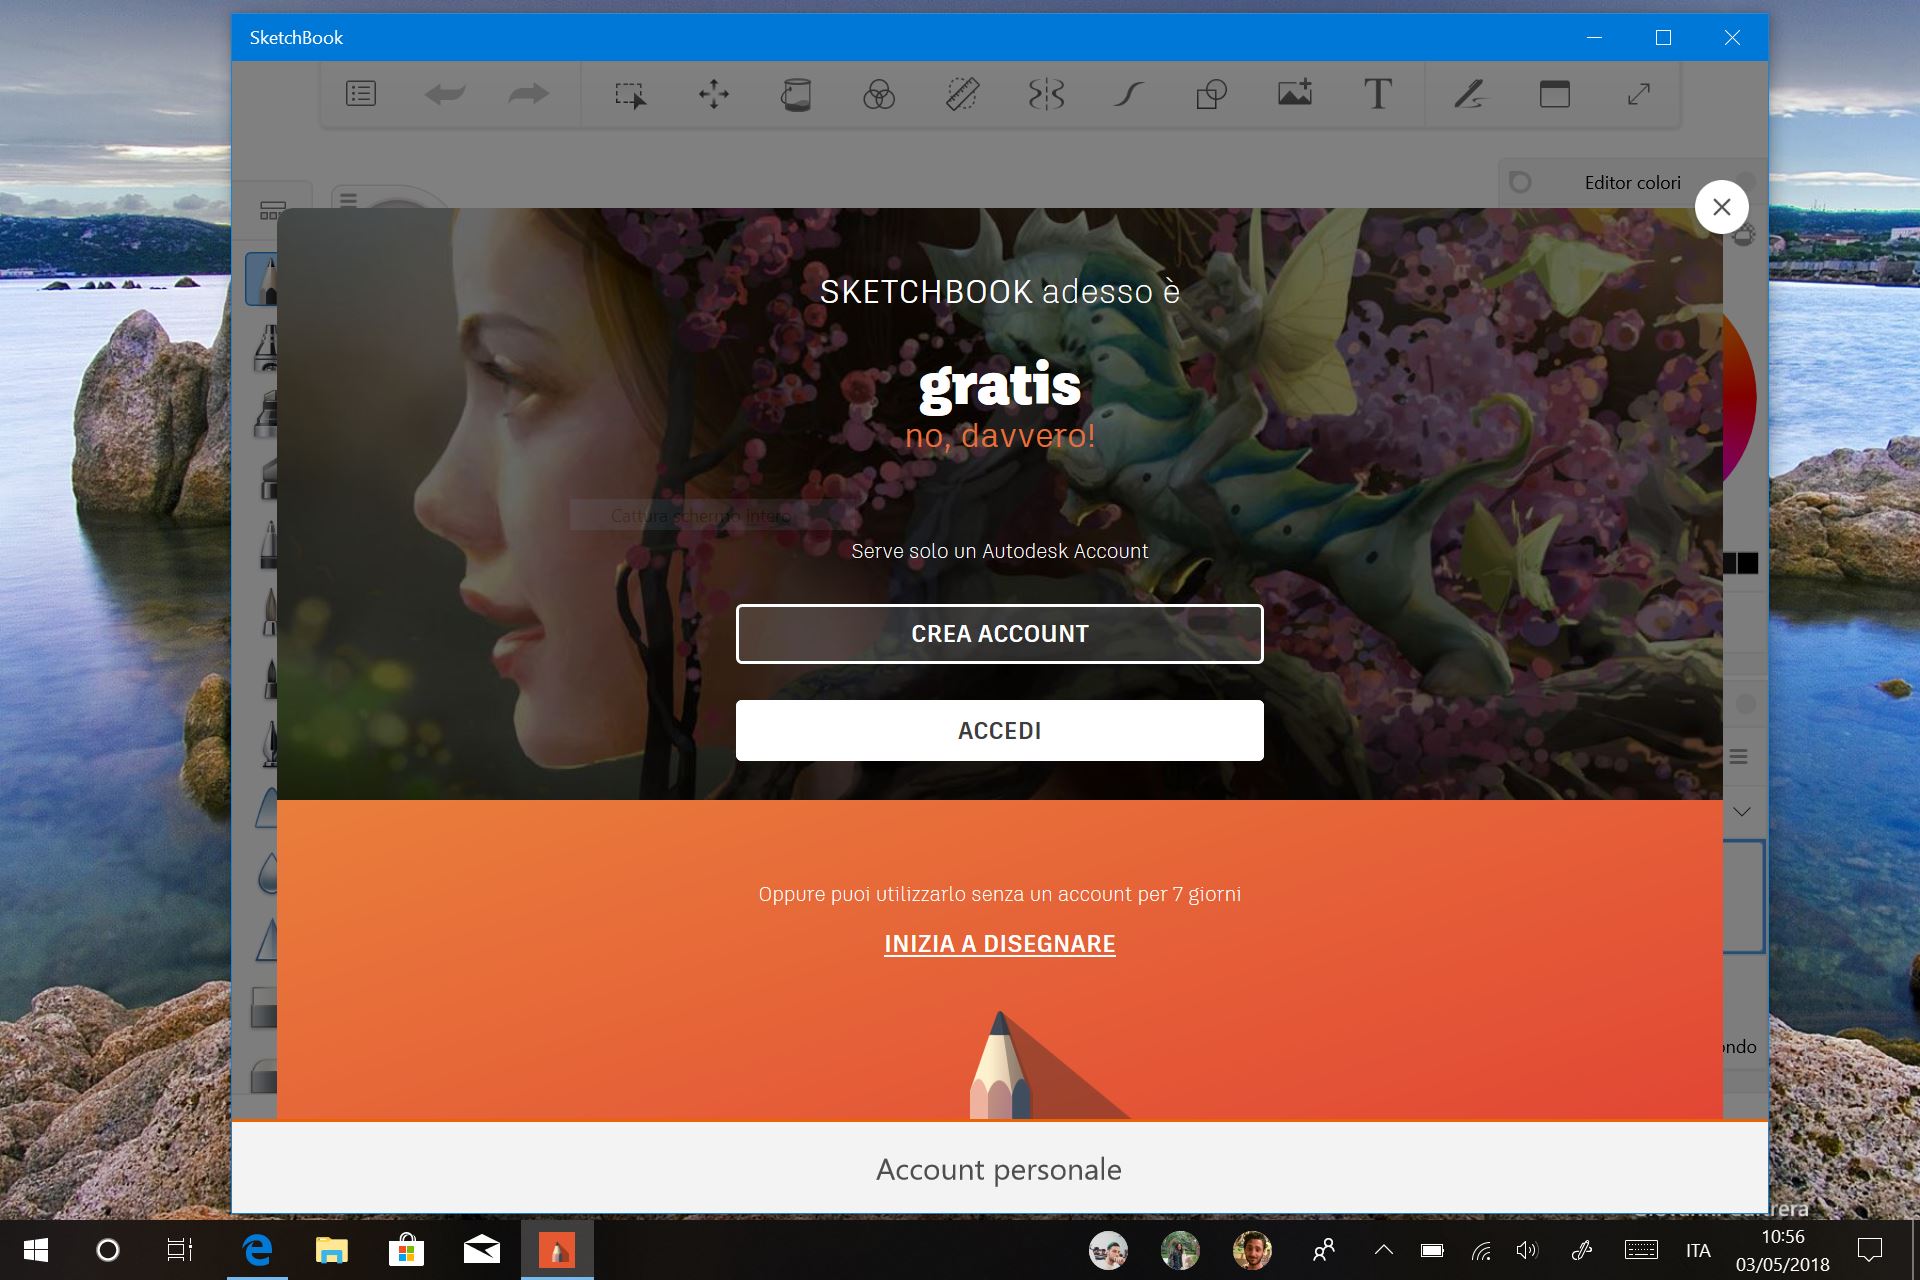Enable the Symmetry tool
The width and height of the screenshot is (1920, 1280).
1046,95
